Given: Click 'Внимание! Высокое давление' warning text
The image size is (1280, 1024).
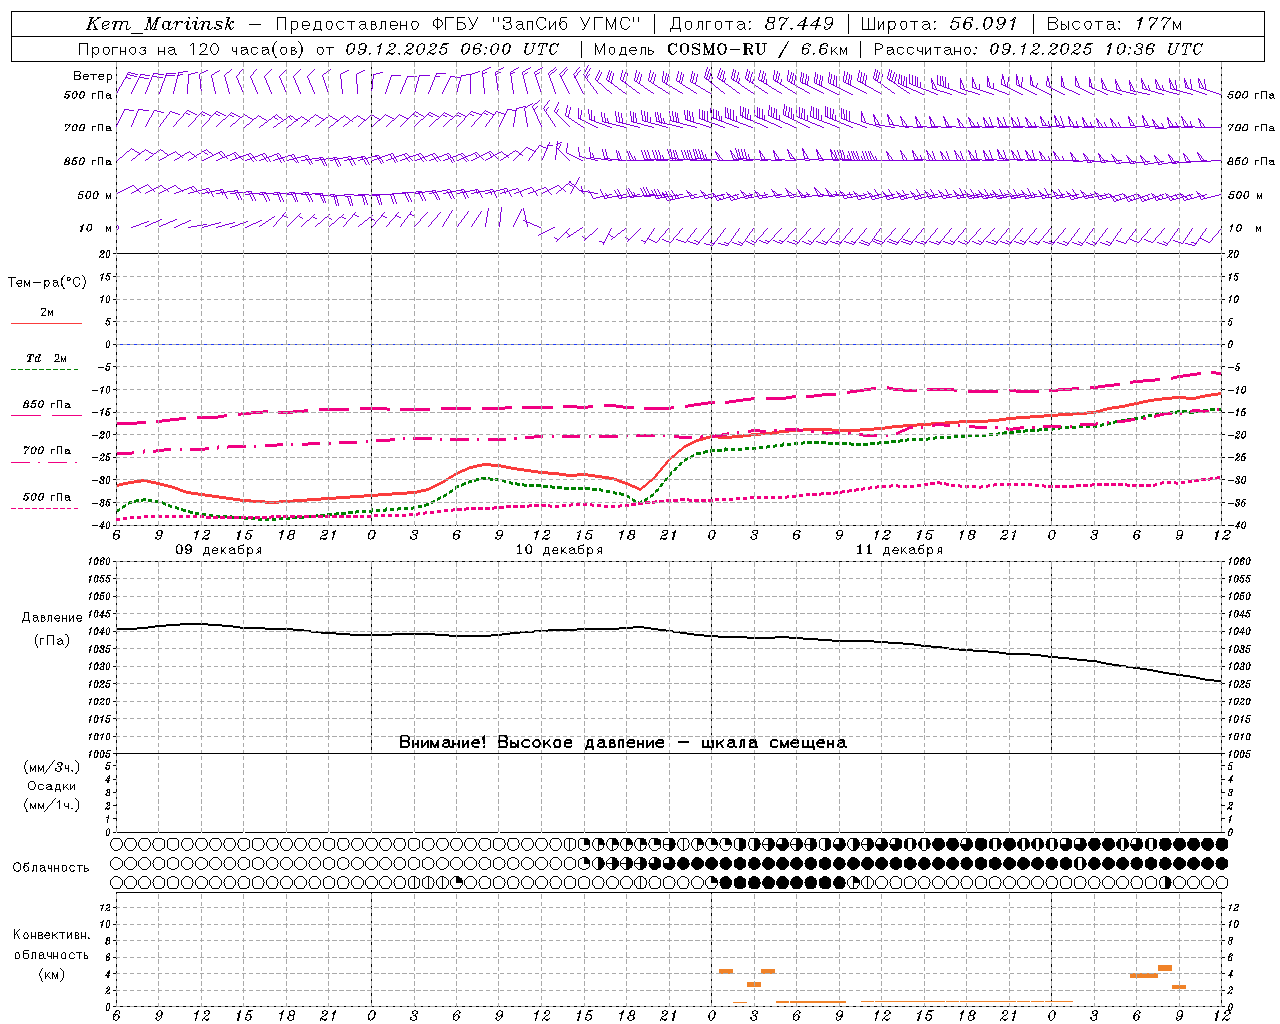Looking at the screenshot, I should tap(531, 743).
